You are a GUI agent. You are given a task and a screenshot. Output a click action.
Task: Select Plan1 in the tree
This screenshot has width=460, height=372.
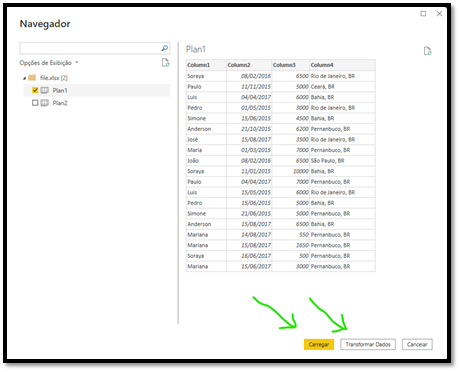[60, 90]
